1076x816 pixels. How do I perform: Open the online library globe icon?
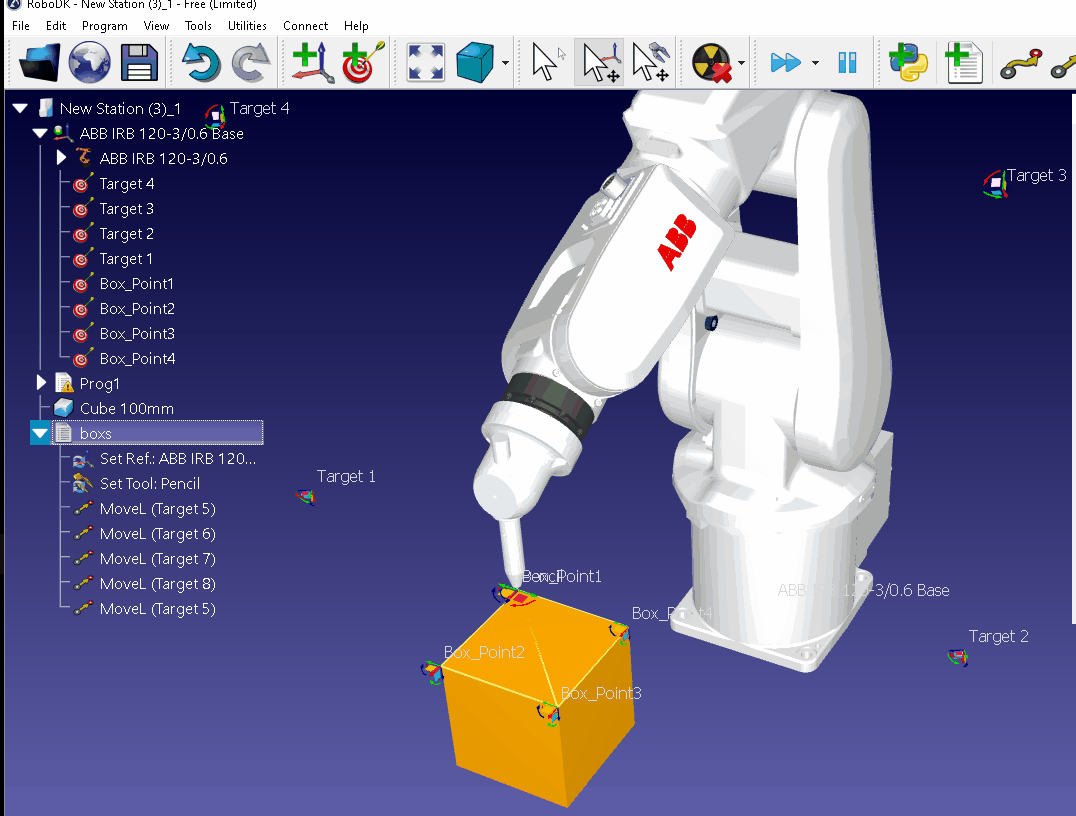coord(89,62)
